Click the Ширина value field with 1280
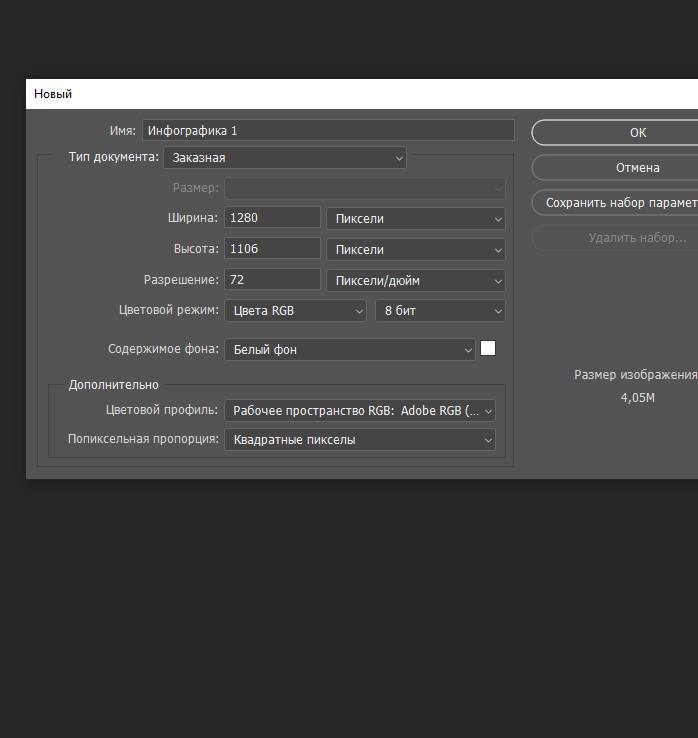The image size is (698, 738). pos(272,218)
